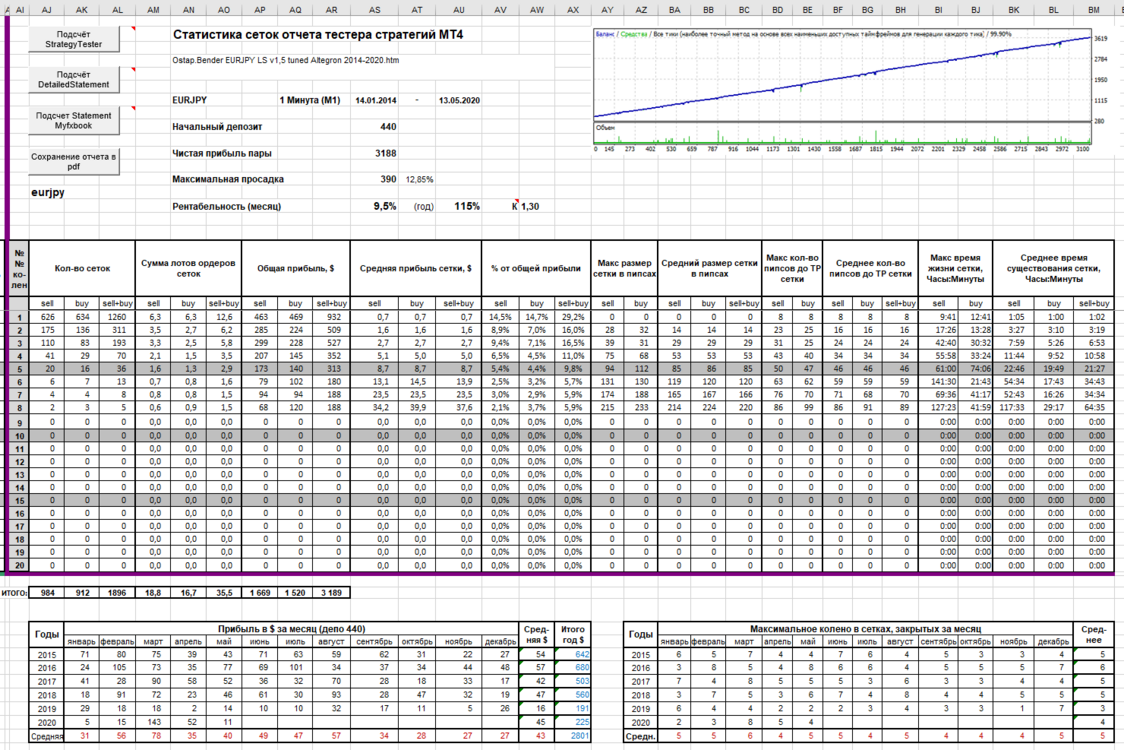The height and width of the screenshot is (750, 1124).
Task: Select Прибыль в $ за месяц header
Action: (291, 629)
